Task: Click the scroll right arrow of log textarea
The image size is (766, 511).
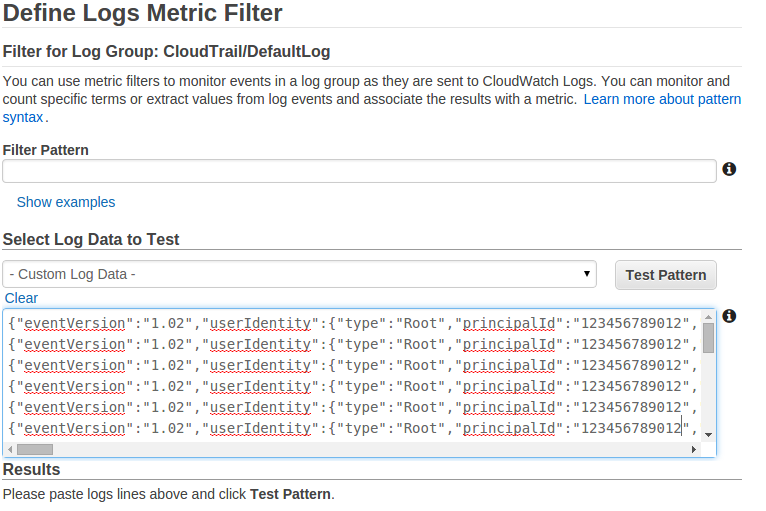Action: point(694,449)
